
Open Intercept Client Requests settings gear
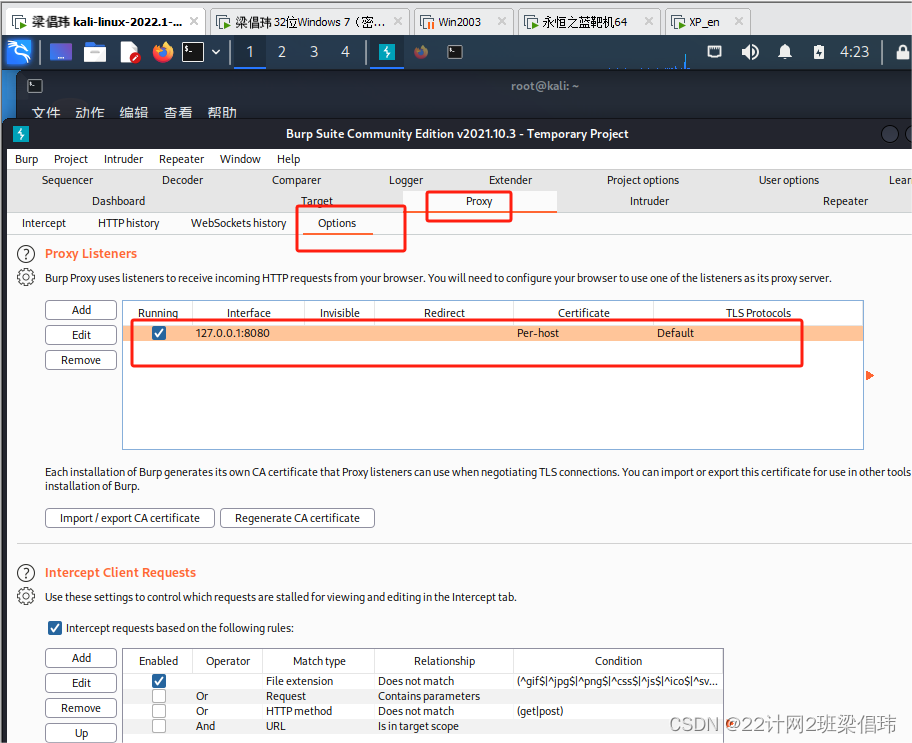[26, 596]
